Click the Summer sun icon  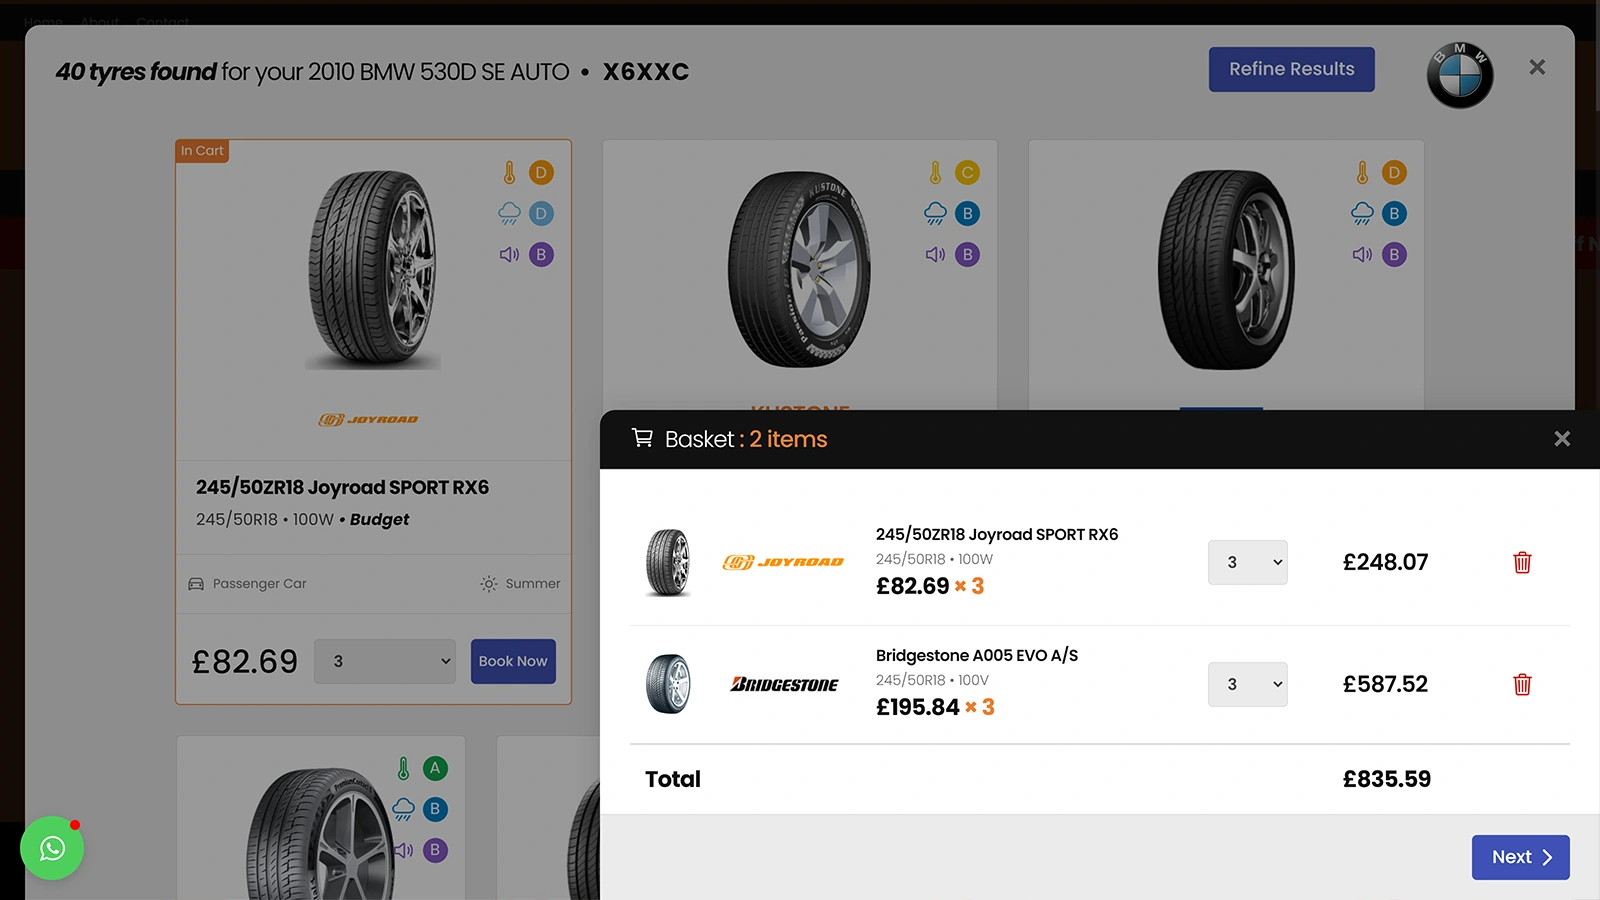[488, 583]
